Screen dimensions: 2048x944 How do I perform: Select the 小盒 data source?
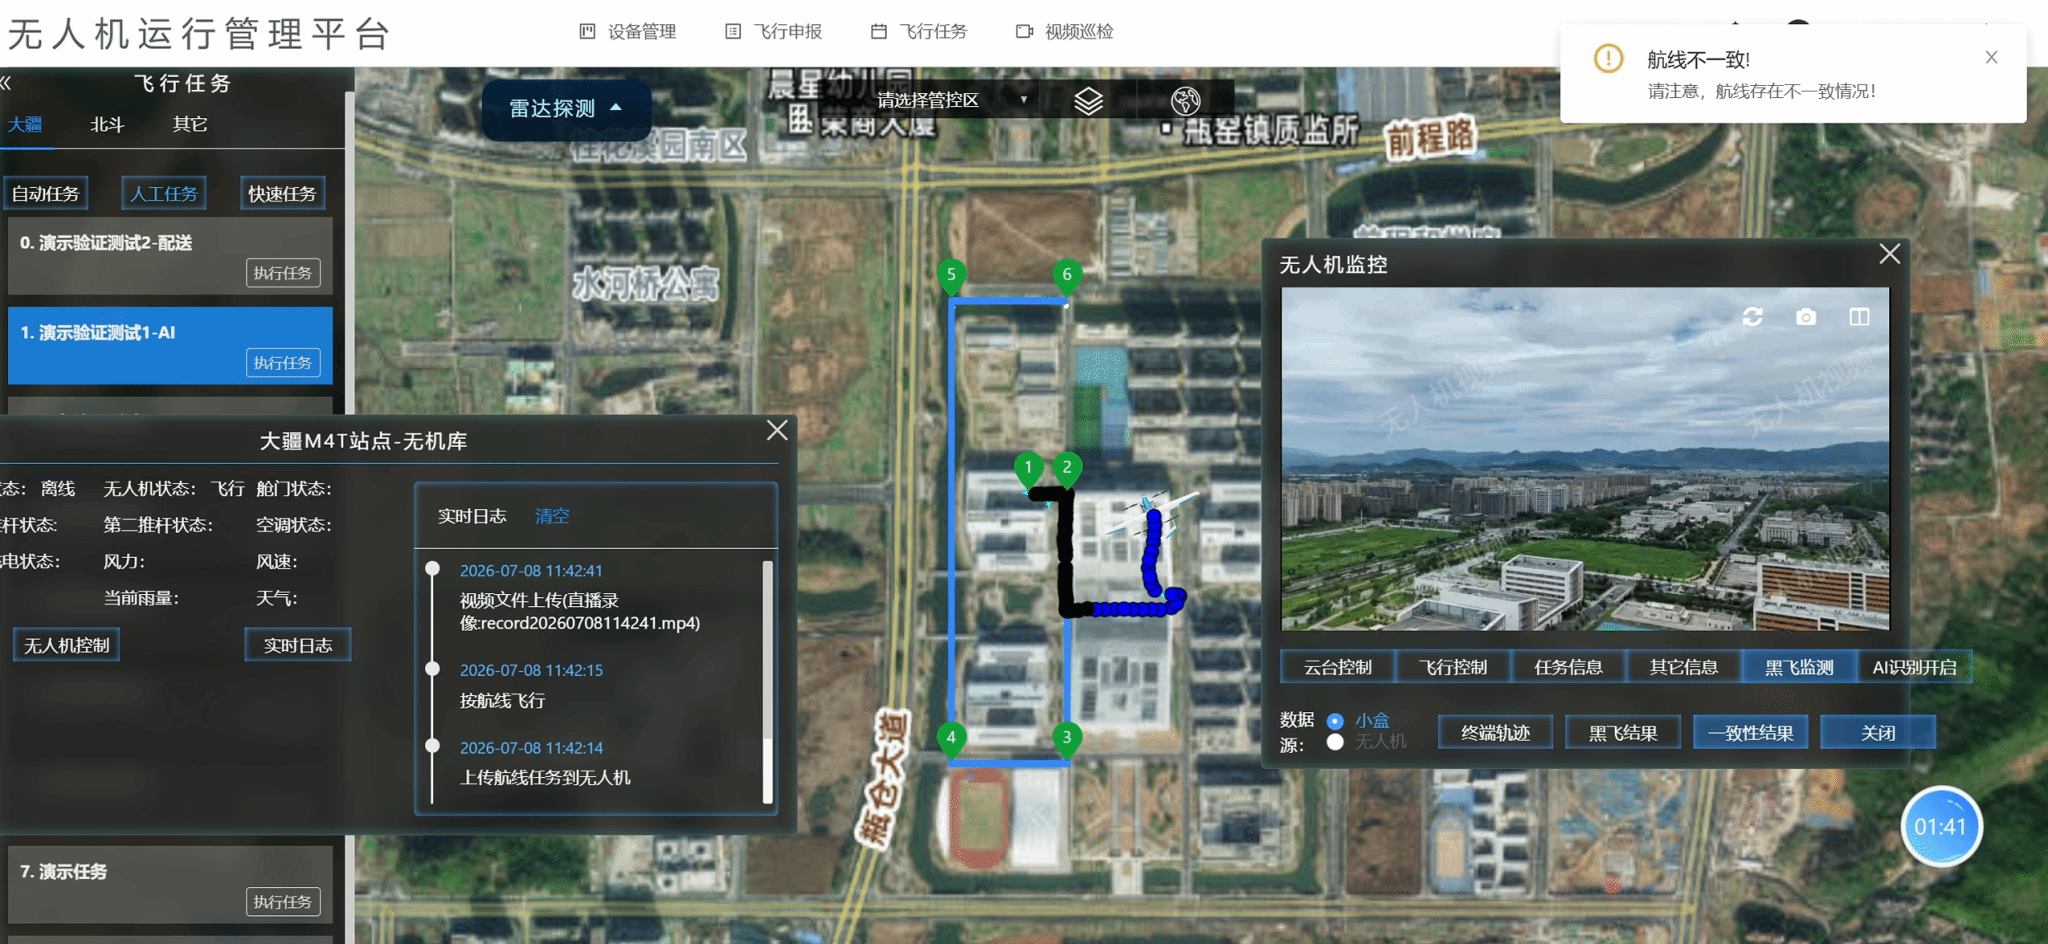point(1335,721)
